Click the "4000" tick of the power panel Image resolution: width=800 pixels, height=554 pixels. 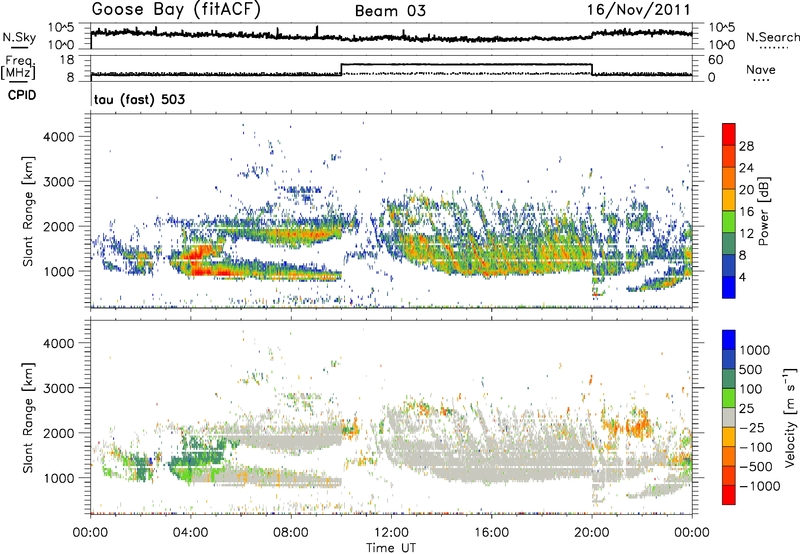click(59, 137)
